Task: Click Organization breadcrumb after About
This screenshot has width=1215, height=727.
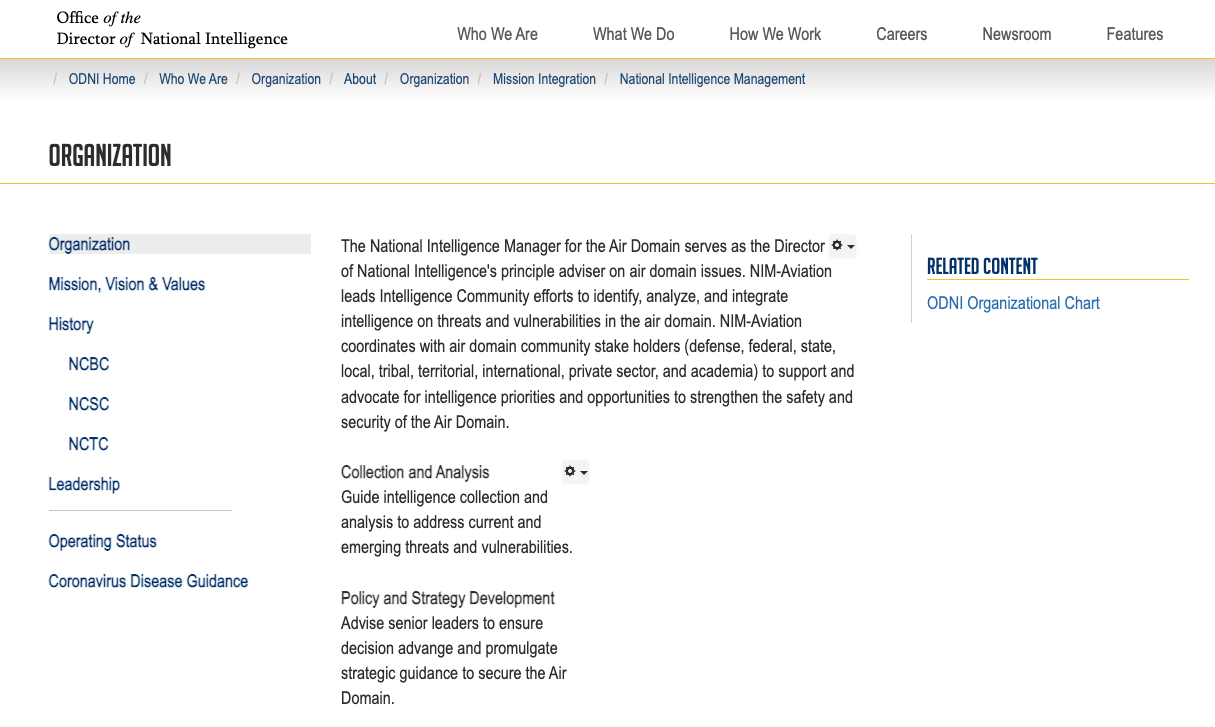Action: tap(434, 79)
